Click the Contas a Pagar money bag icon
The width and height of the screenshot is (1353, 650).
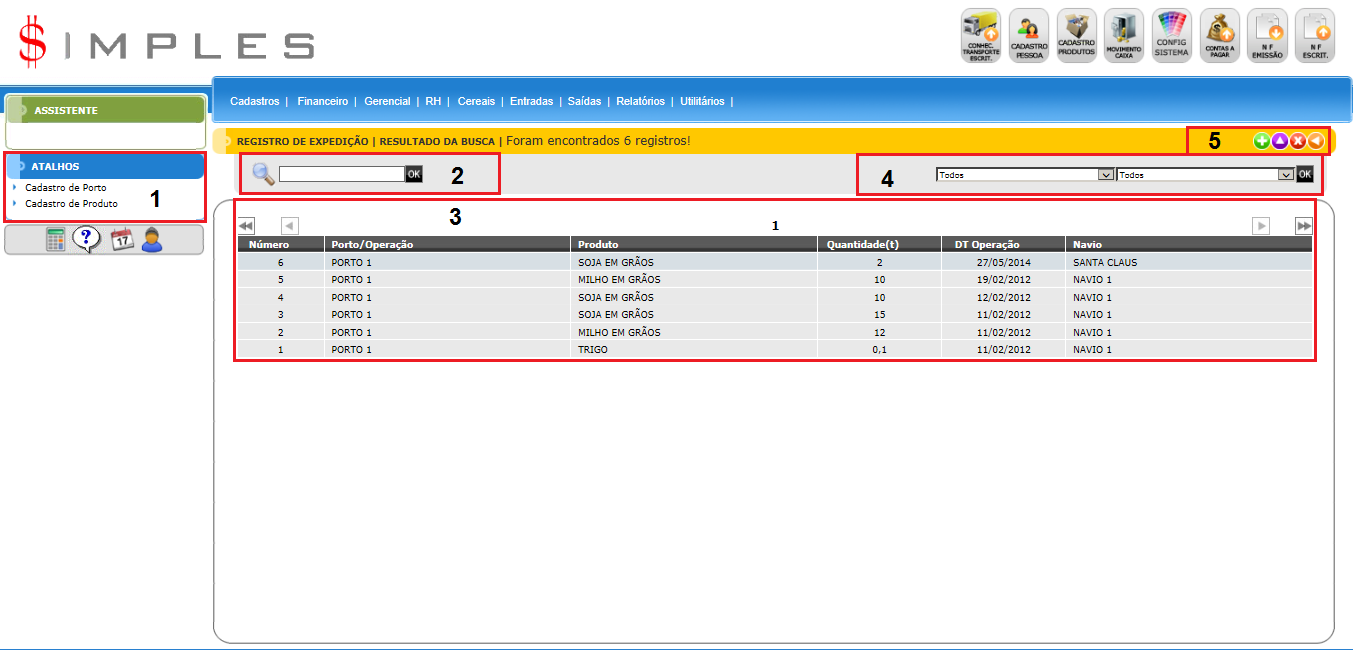coord(1219,36)
